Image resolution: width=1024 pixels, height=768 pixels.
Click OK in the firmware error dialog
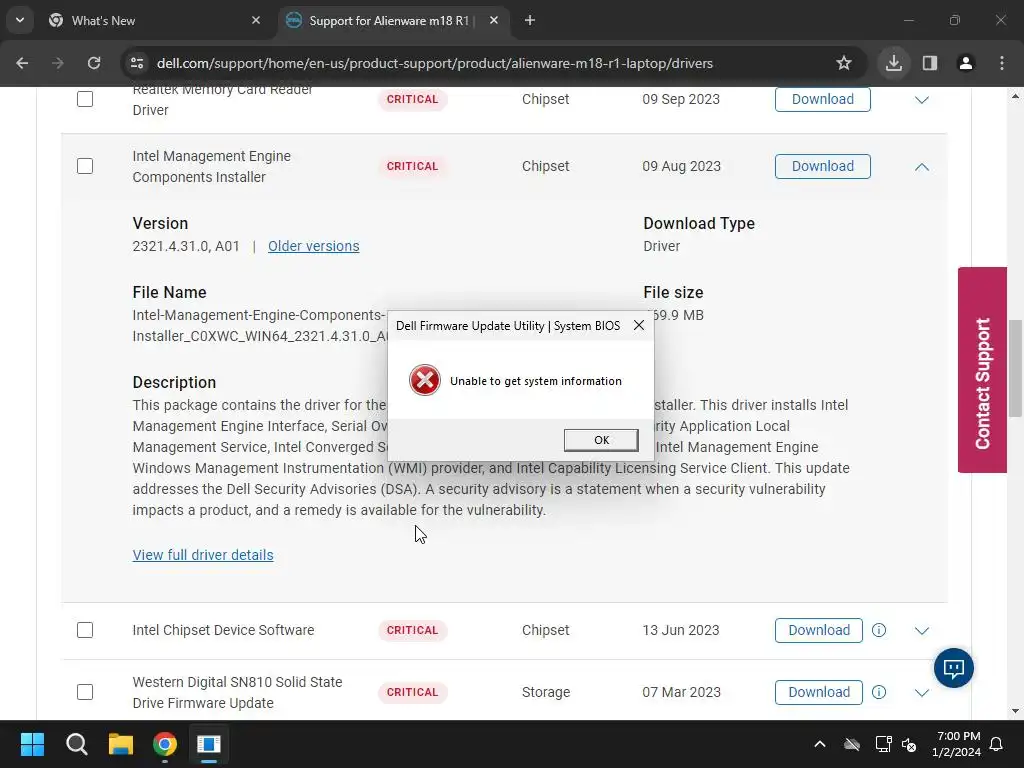pyautogui.click(x=601, y=440)
